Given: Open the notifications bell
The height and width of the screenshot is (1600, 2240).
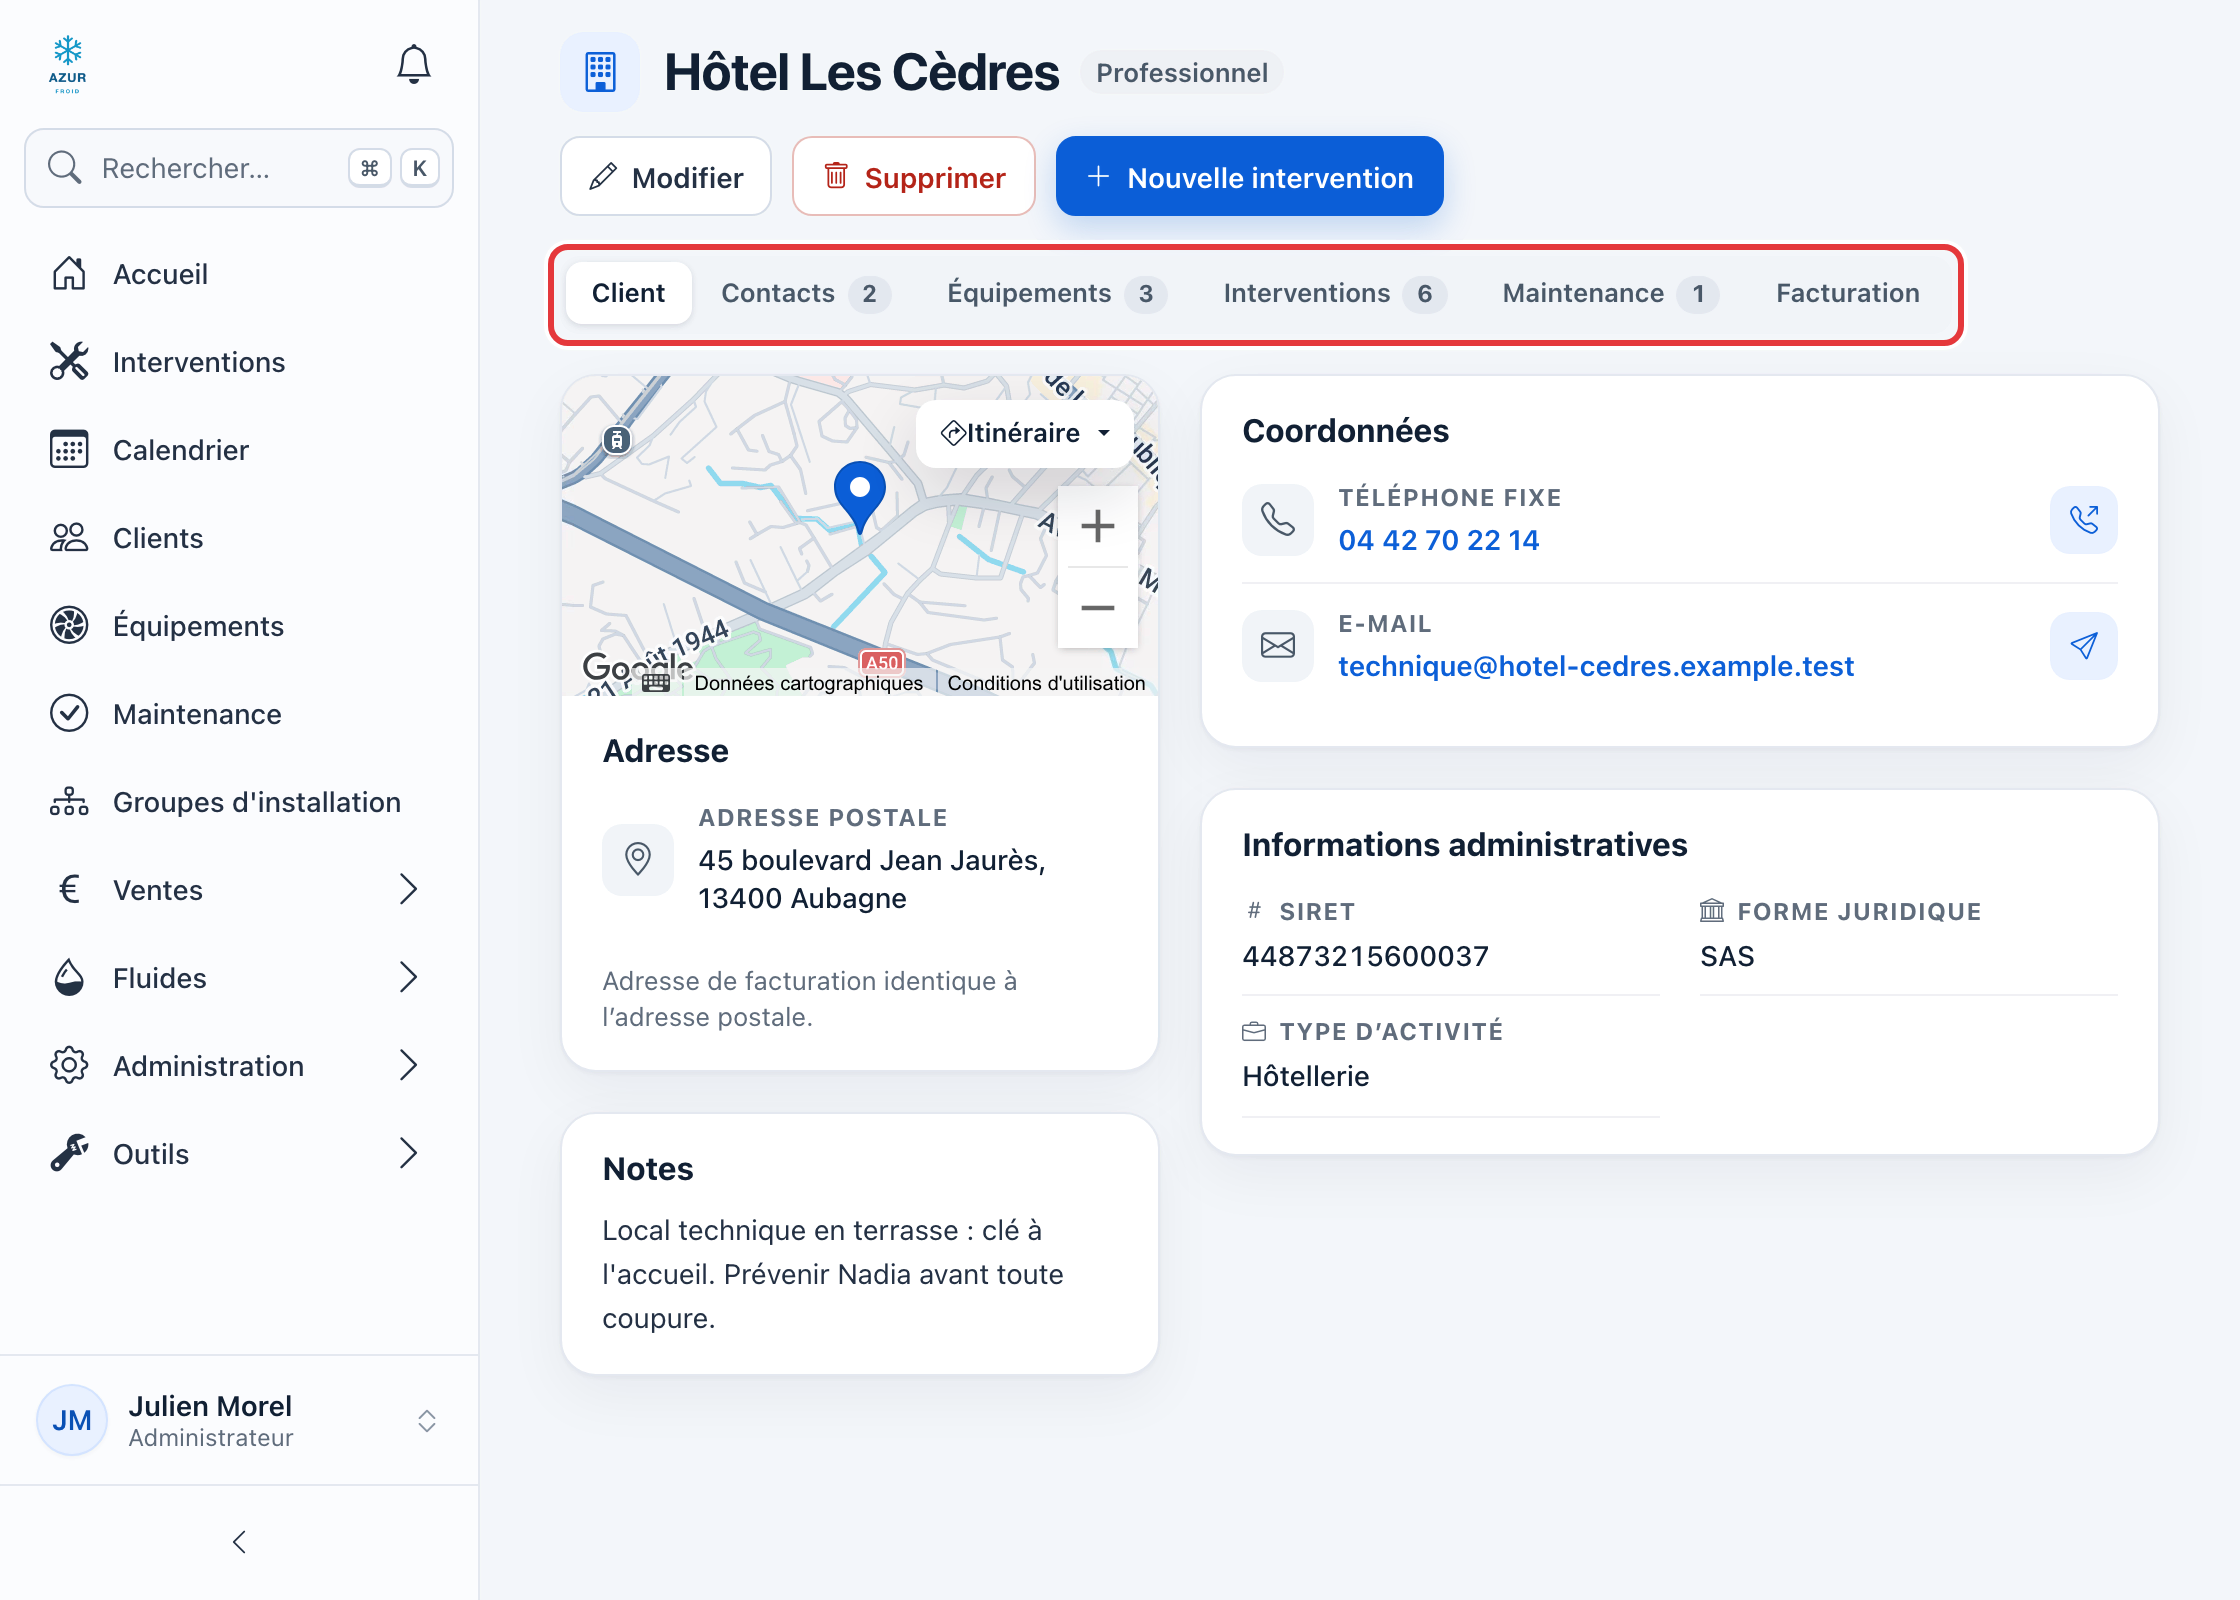Looking at the screenshot, I should coord(413,65).
